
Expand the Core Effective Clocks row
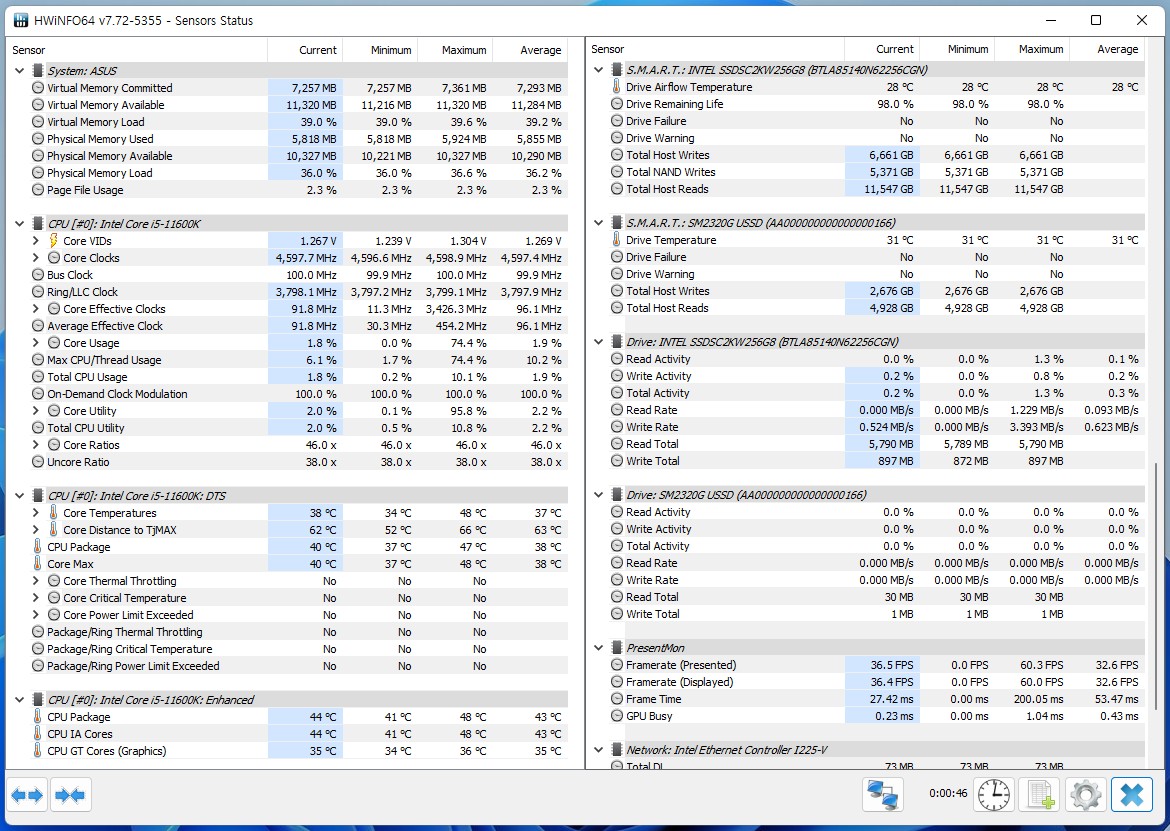(35, 308)
